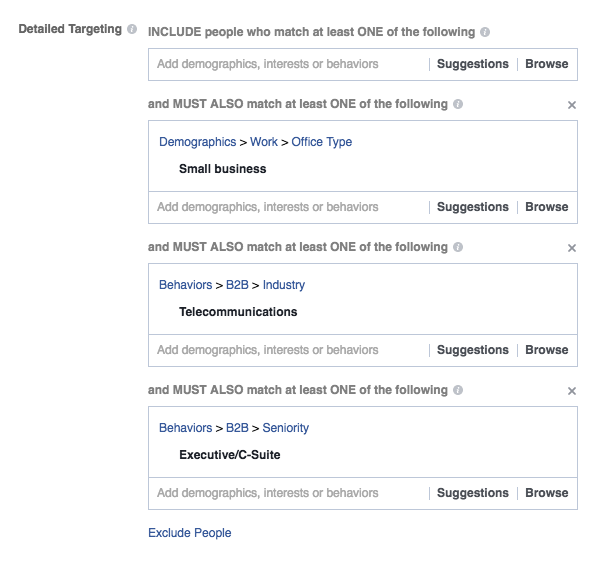Click the Seniority breadcrumb link
This screenshot has height=568, width=607.
(286, 428)
